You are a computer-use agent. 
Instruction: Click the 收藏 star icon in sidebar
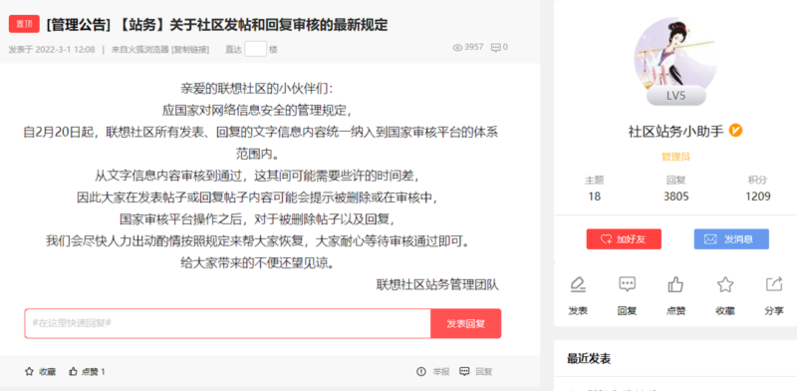click(x=725, y=284)
